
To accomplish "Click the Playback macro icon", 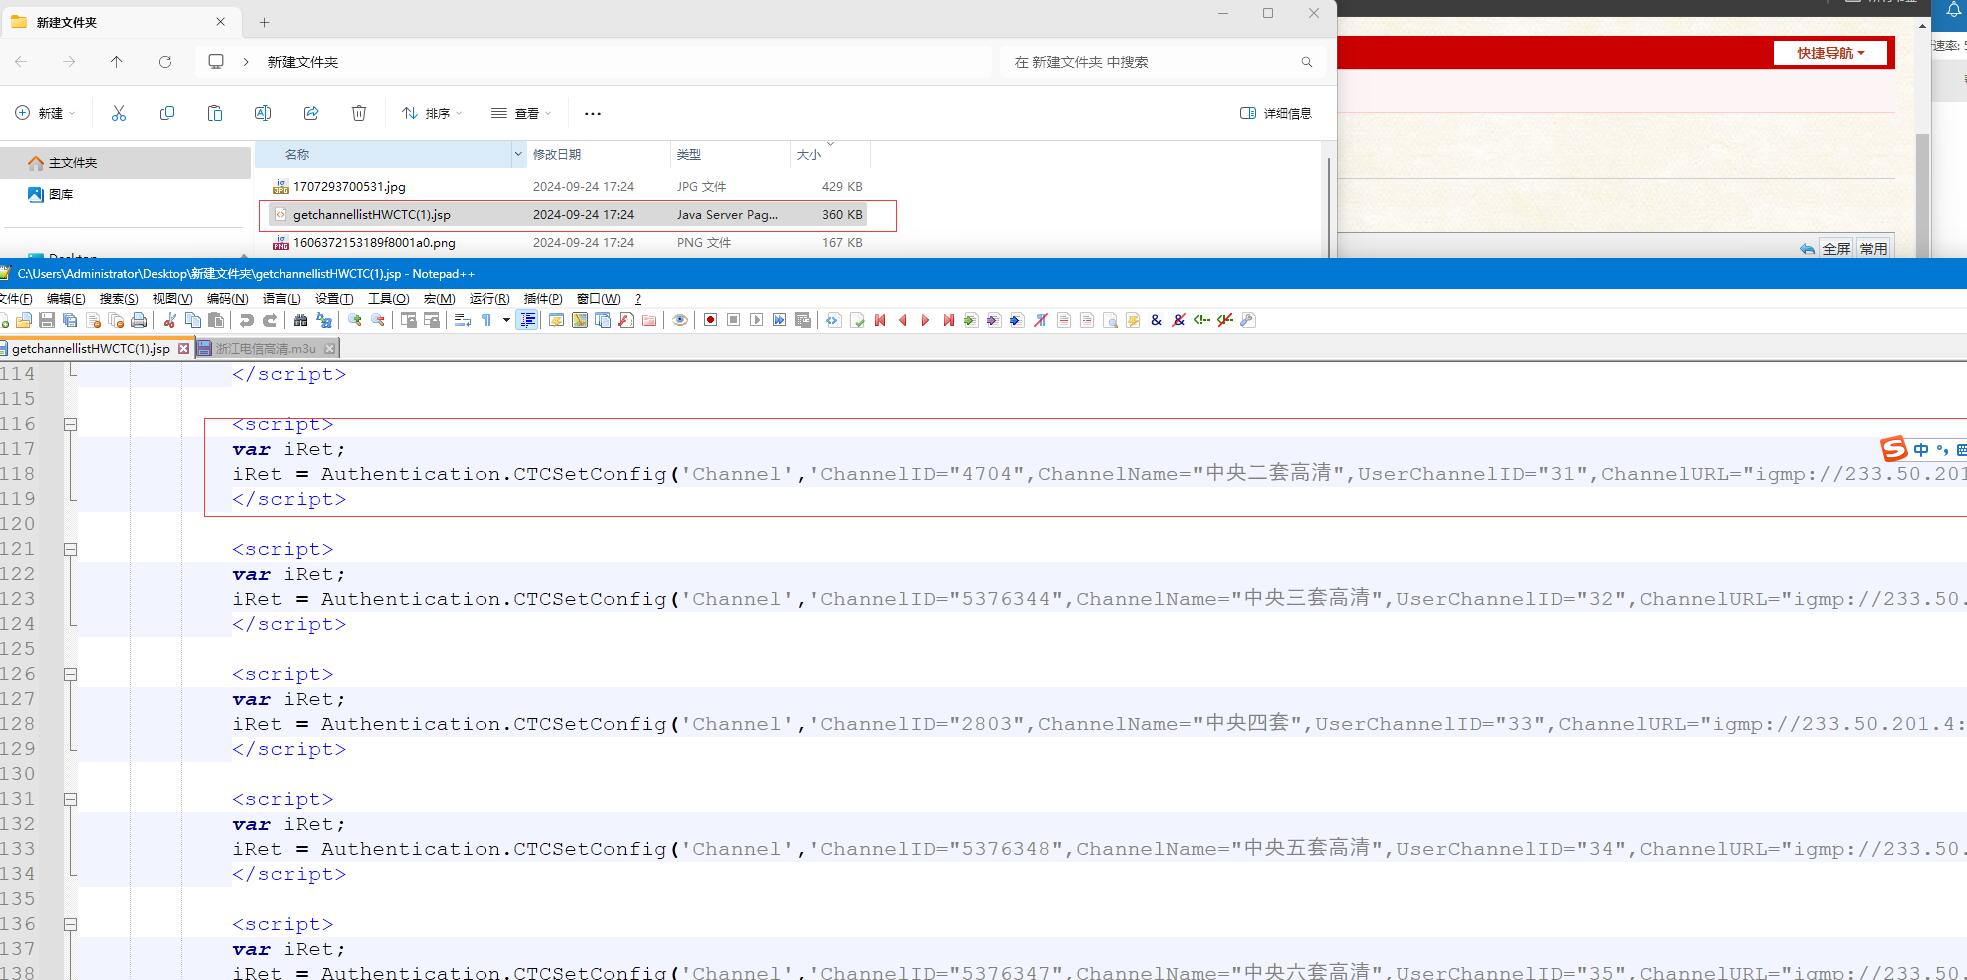I will coord(756,320).
